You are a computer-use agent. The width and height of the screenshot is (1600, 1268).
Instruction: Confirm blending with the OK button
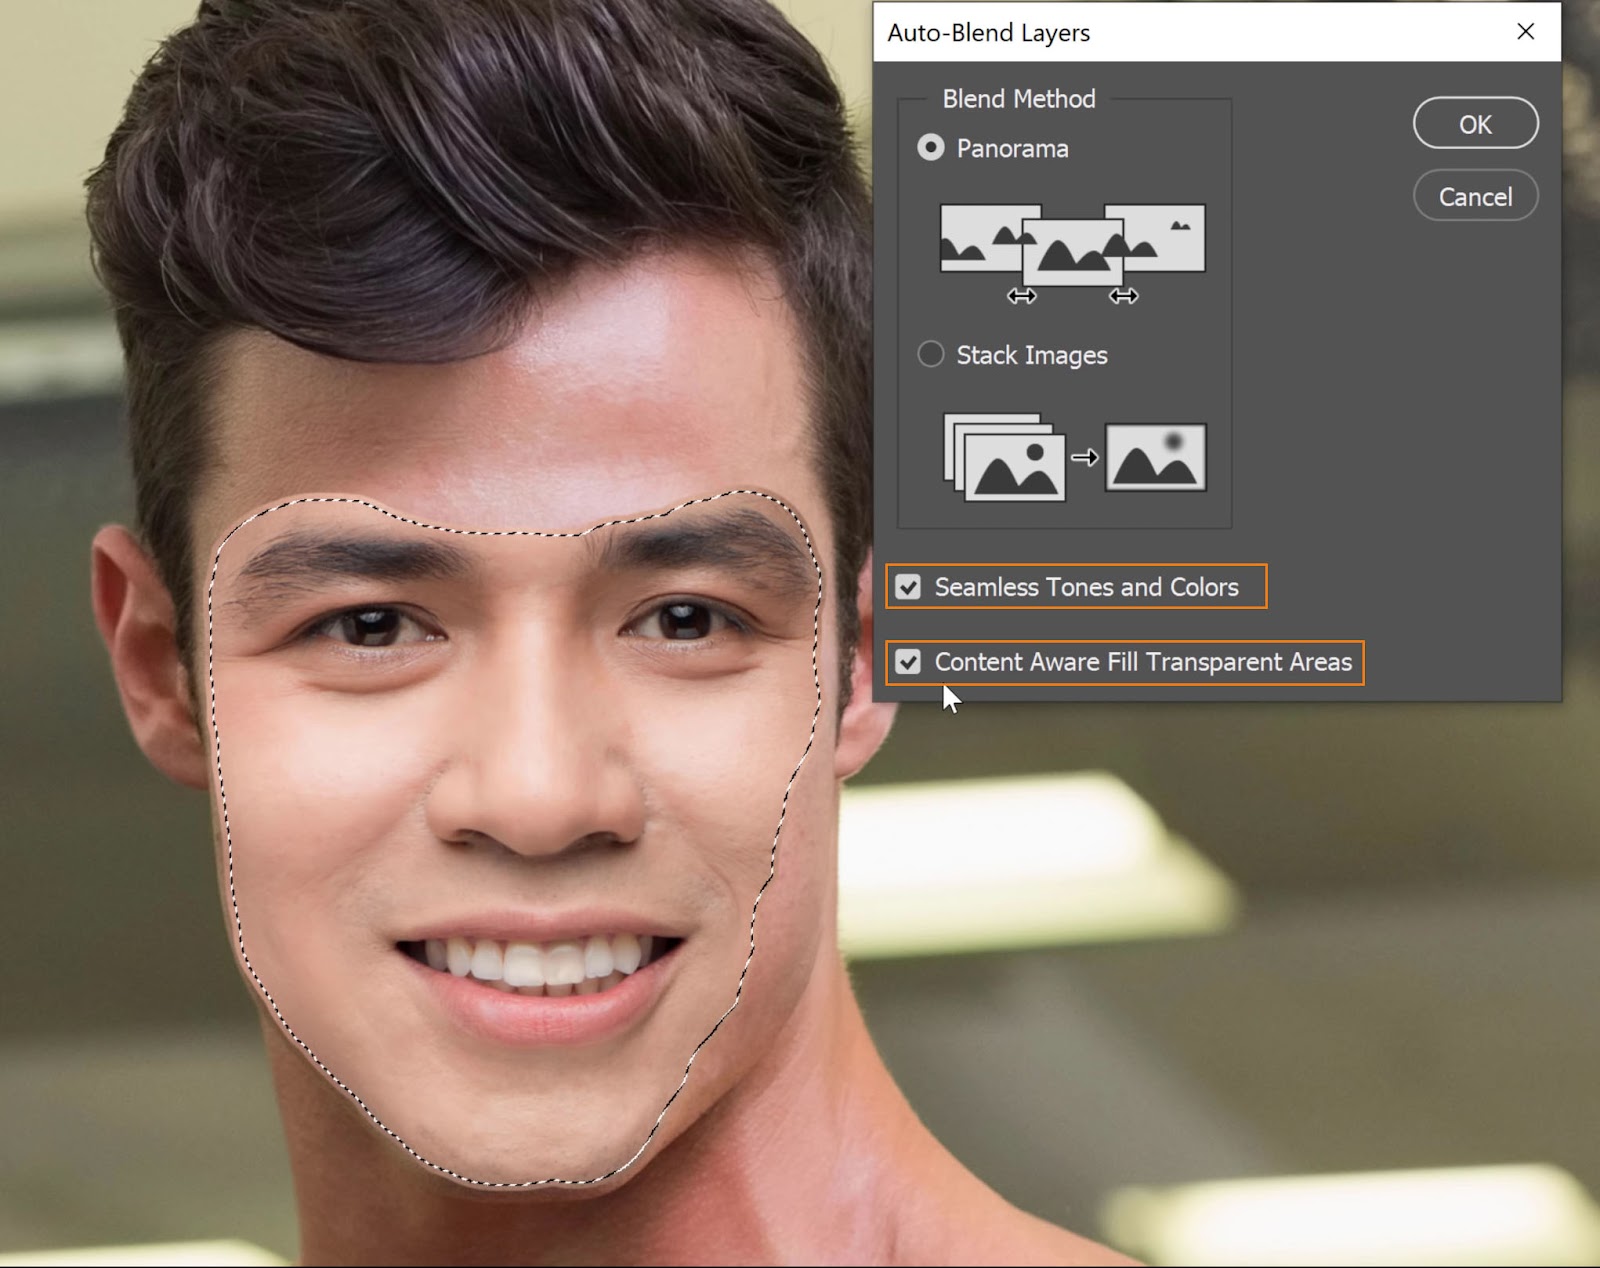coord(1475,123)
